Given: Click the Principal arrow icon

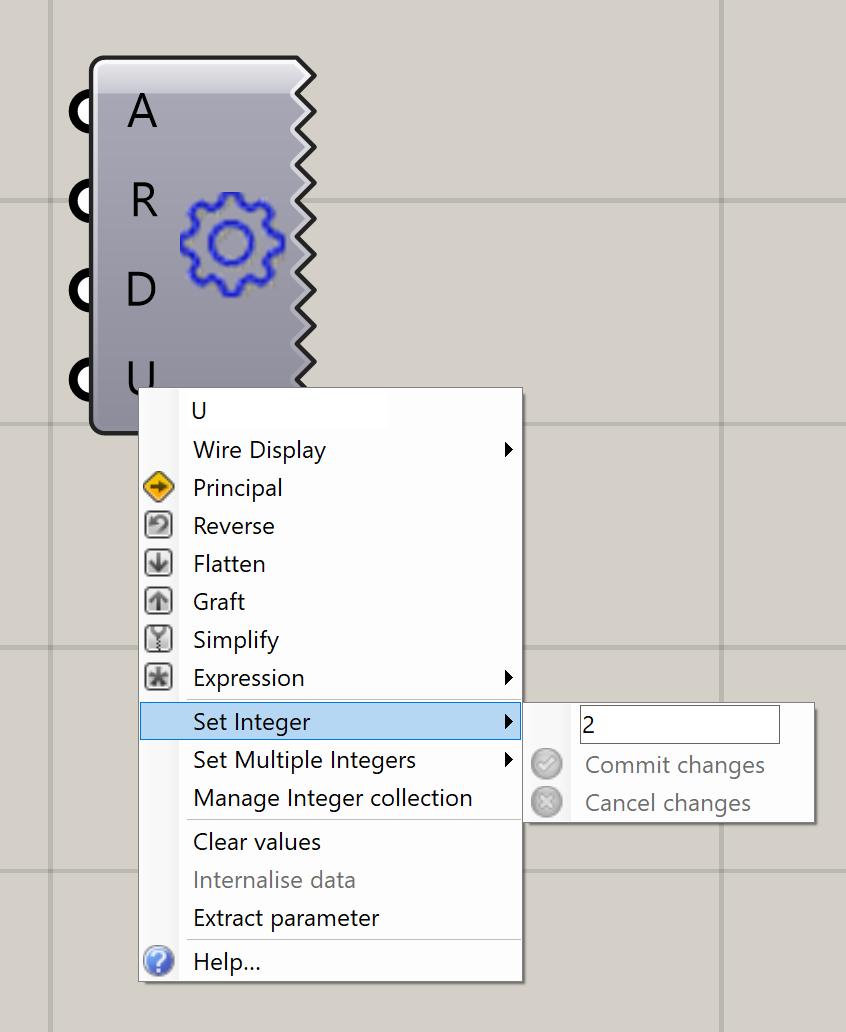Looking at the screenshot, I should tap(159, 488).
